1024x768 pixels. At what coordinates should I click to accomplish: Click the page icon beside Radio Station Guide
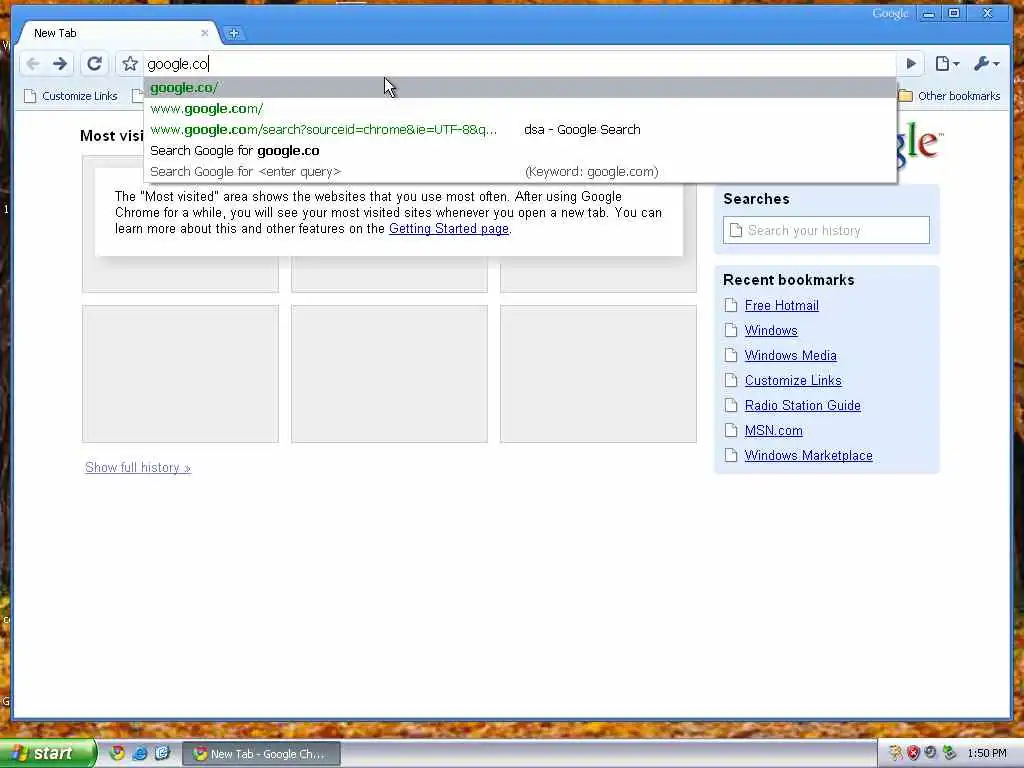[x=731, y=406]
